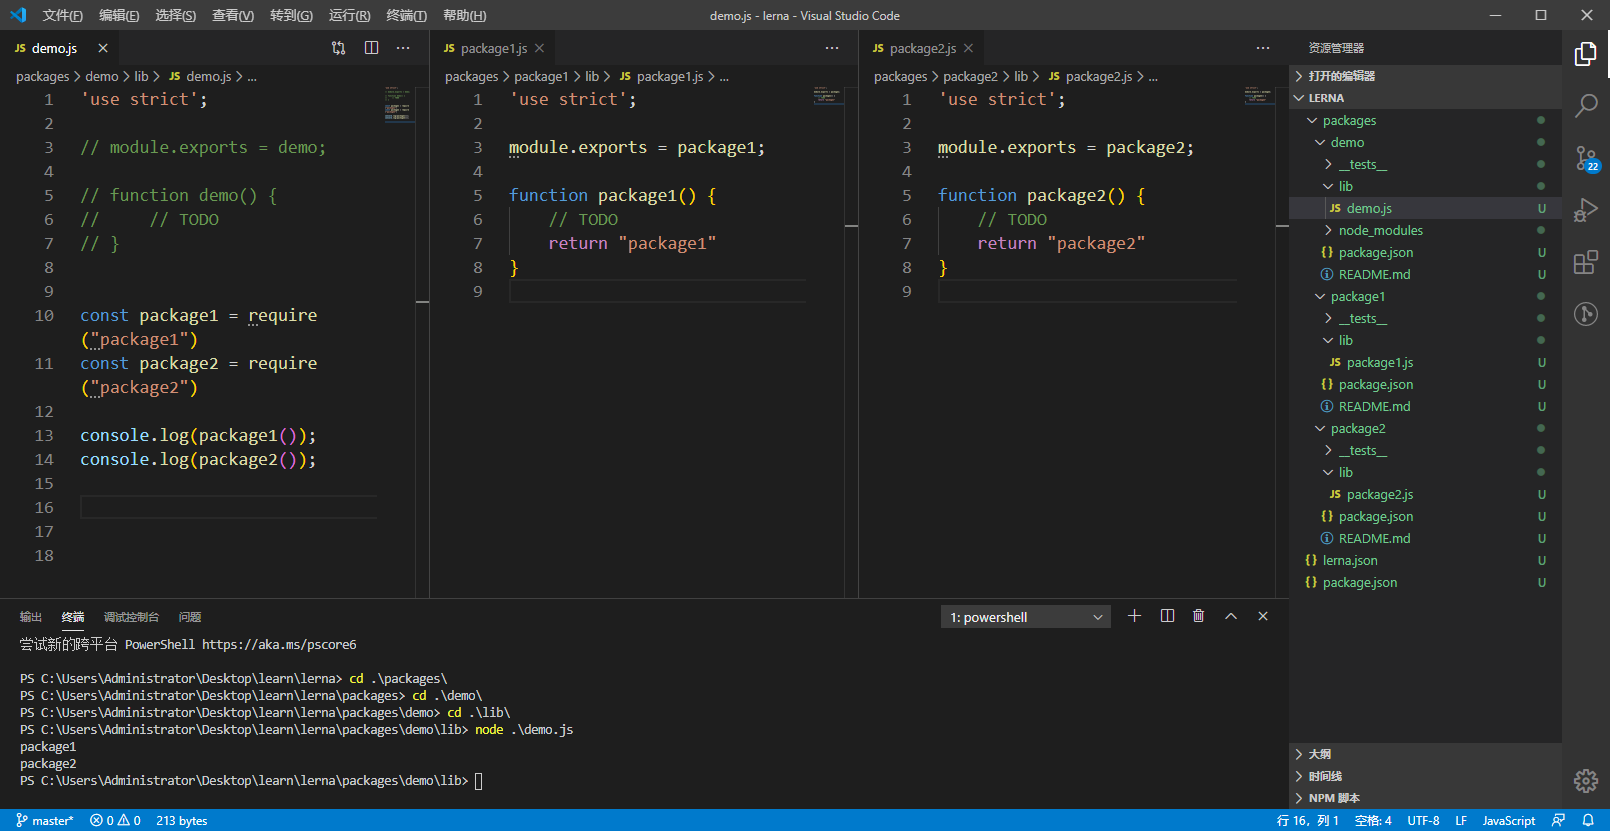Go to line via 行 16, 列 1
Screen dimensions: 1610x831
(x=1308, y=820)
